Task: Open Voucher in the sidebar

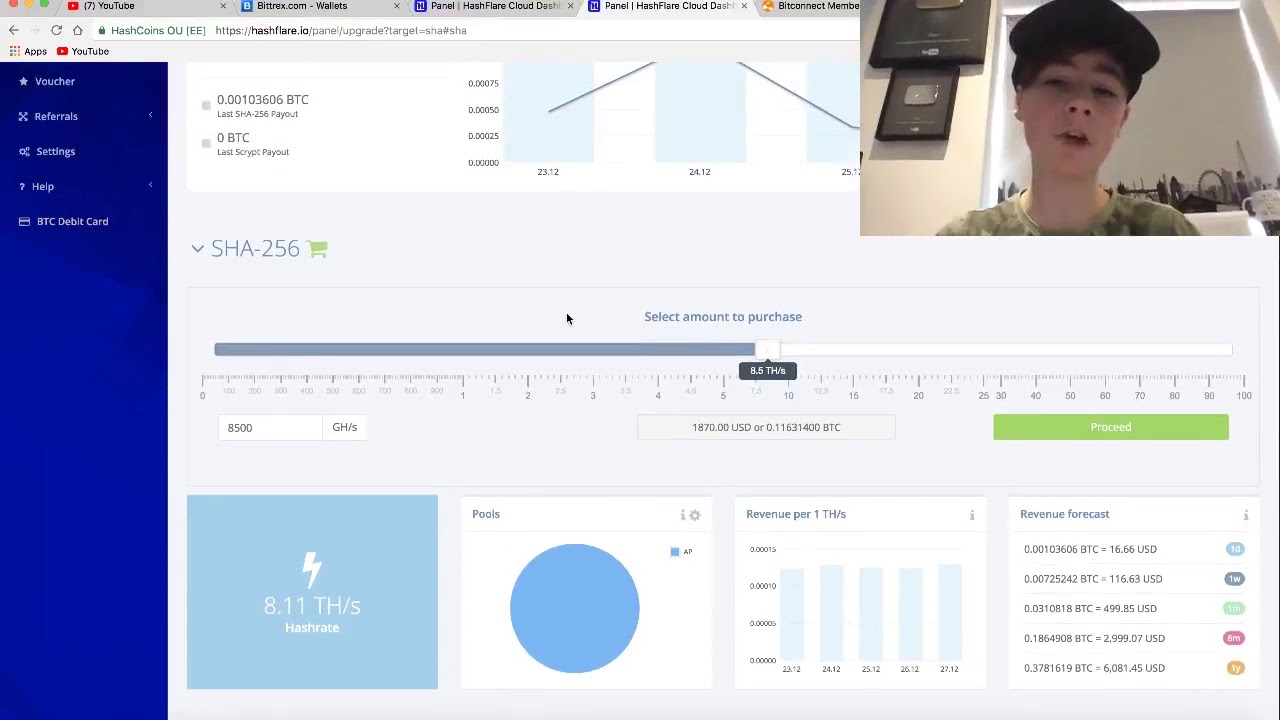Action: (x=55, y=81)
